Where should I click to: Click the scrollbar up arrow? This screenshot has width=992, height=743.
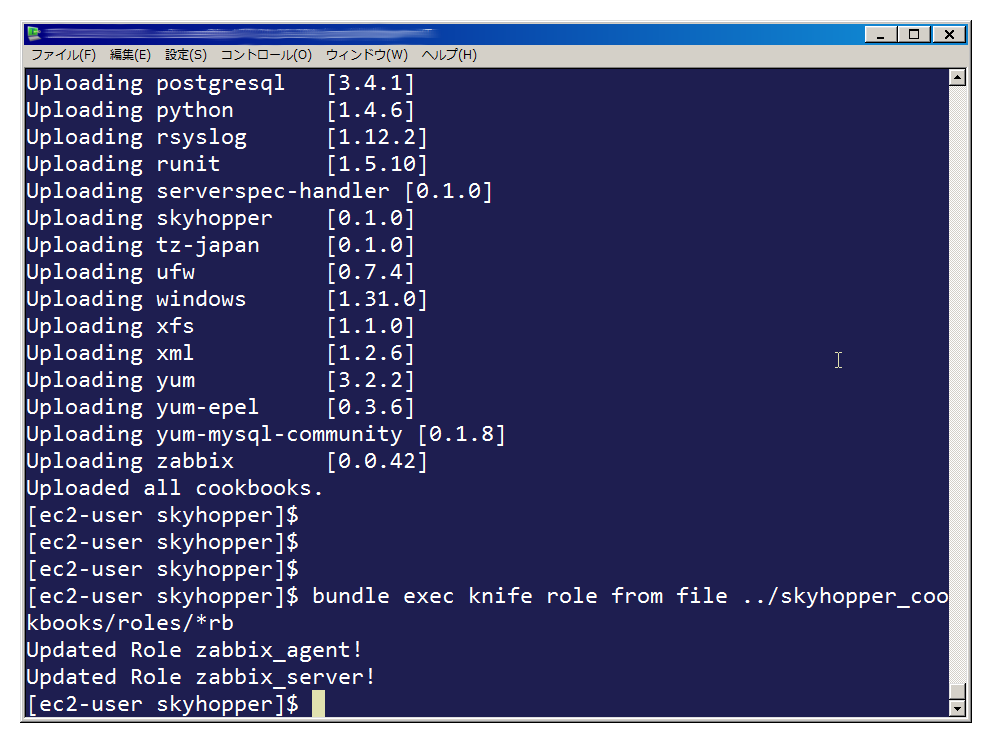(x=957, y=77)
